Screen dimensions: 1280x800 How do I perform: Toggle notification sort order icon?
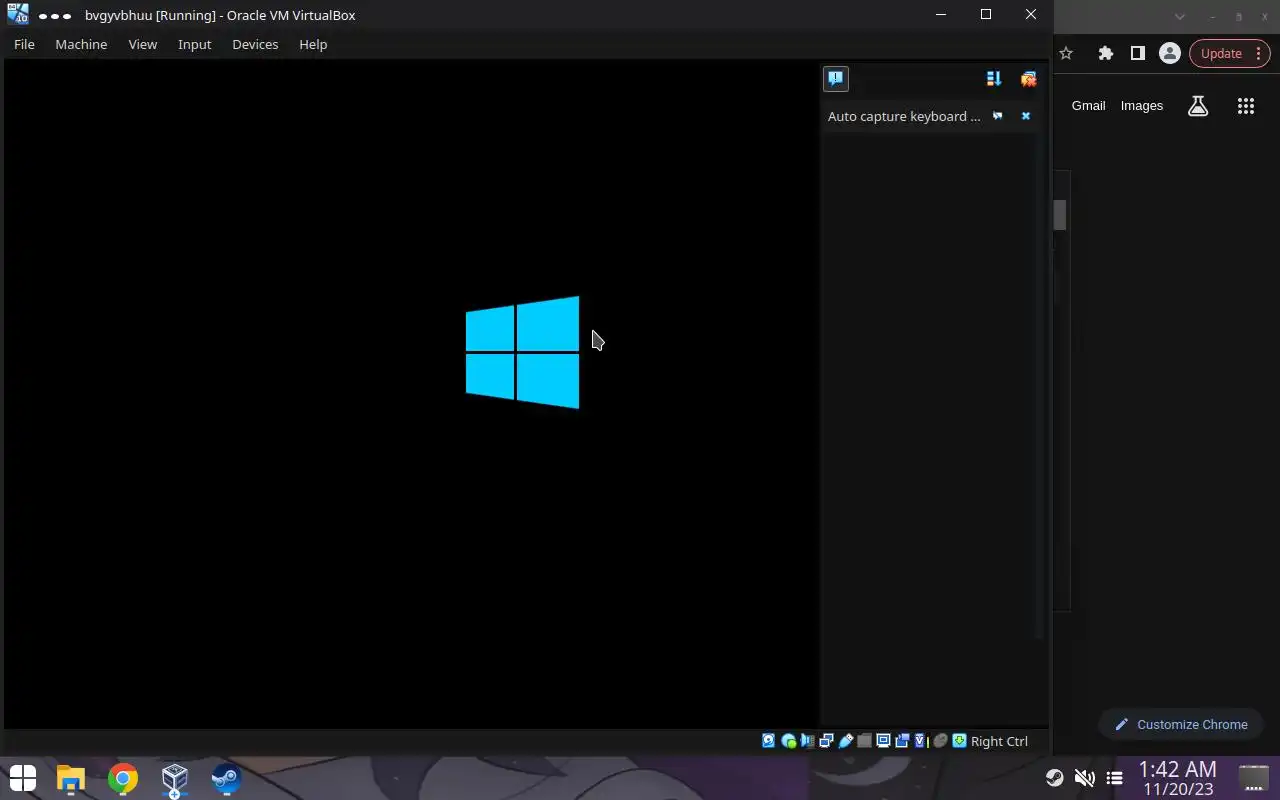(x=994, y=78)
